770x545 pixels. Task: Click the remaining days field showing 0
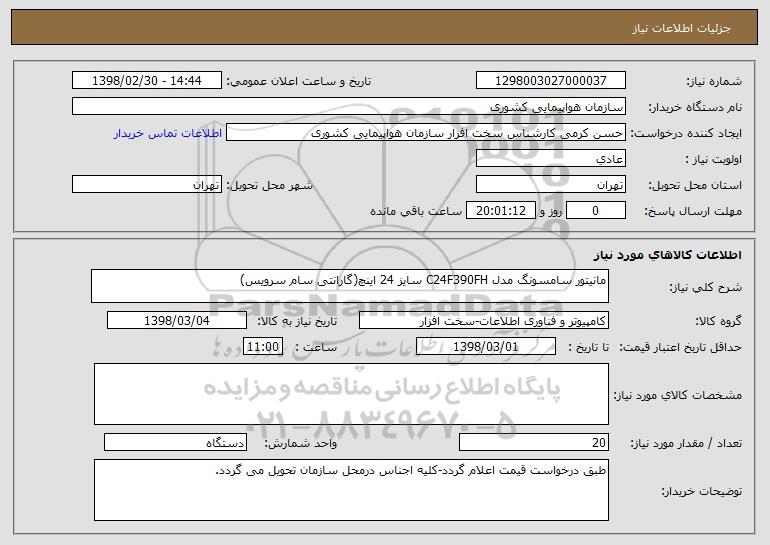[x=596, y=211]
